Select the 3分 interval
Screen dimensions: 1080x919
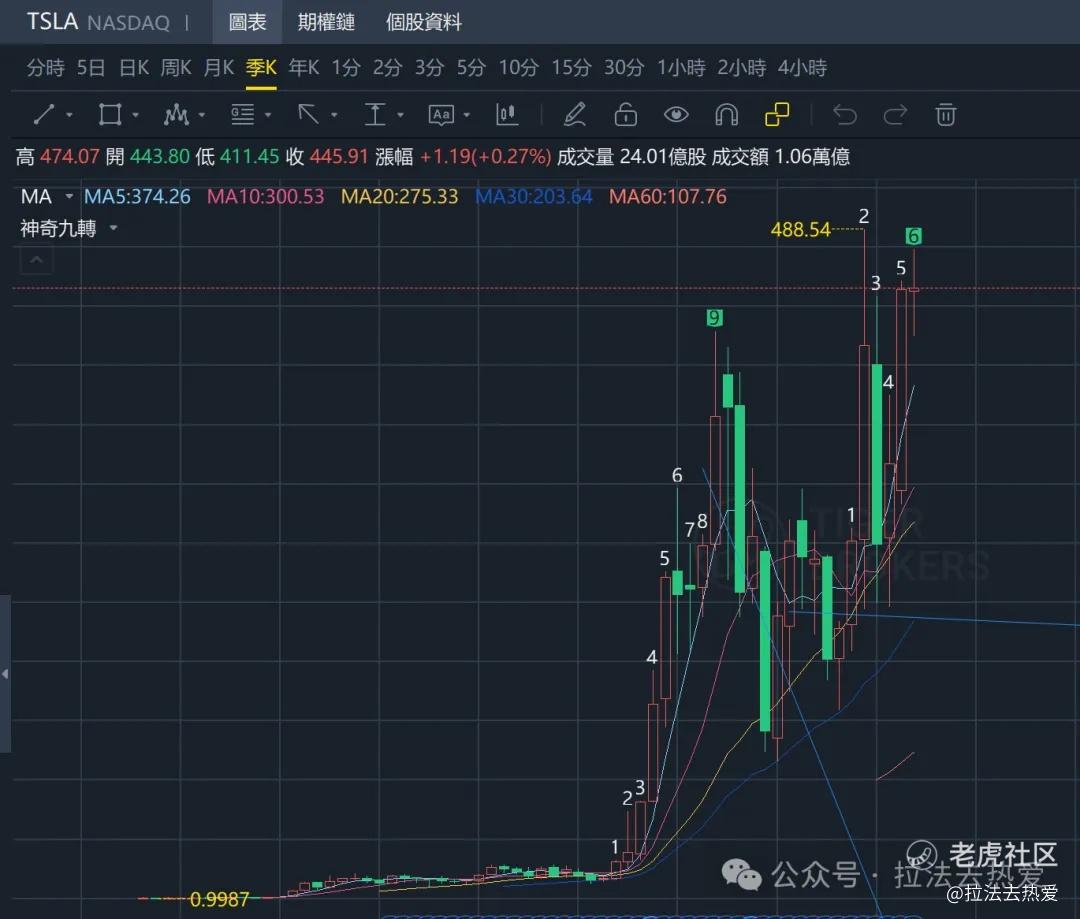[x=429, y=68]
